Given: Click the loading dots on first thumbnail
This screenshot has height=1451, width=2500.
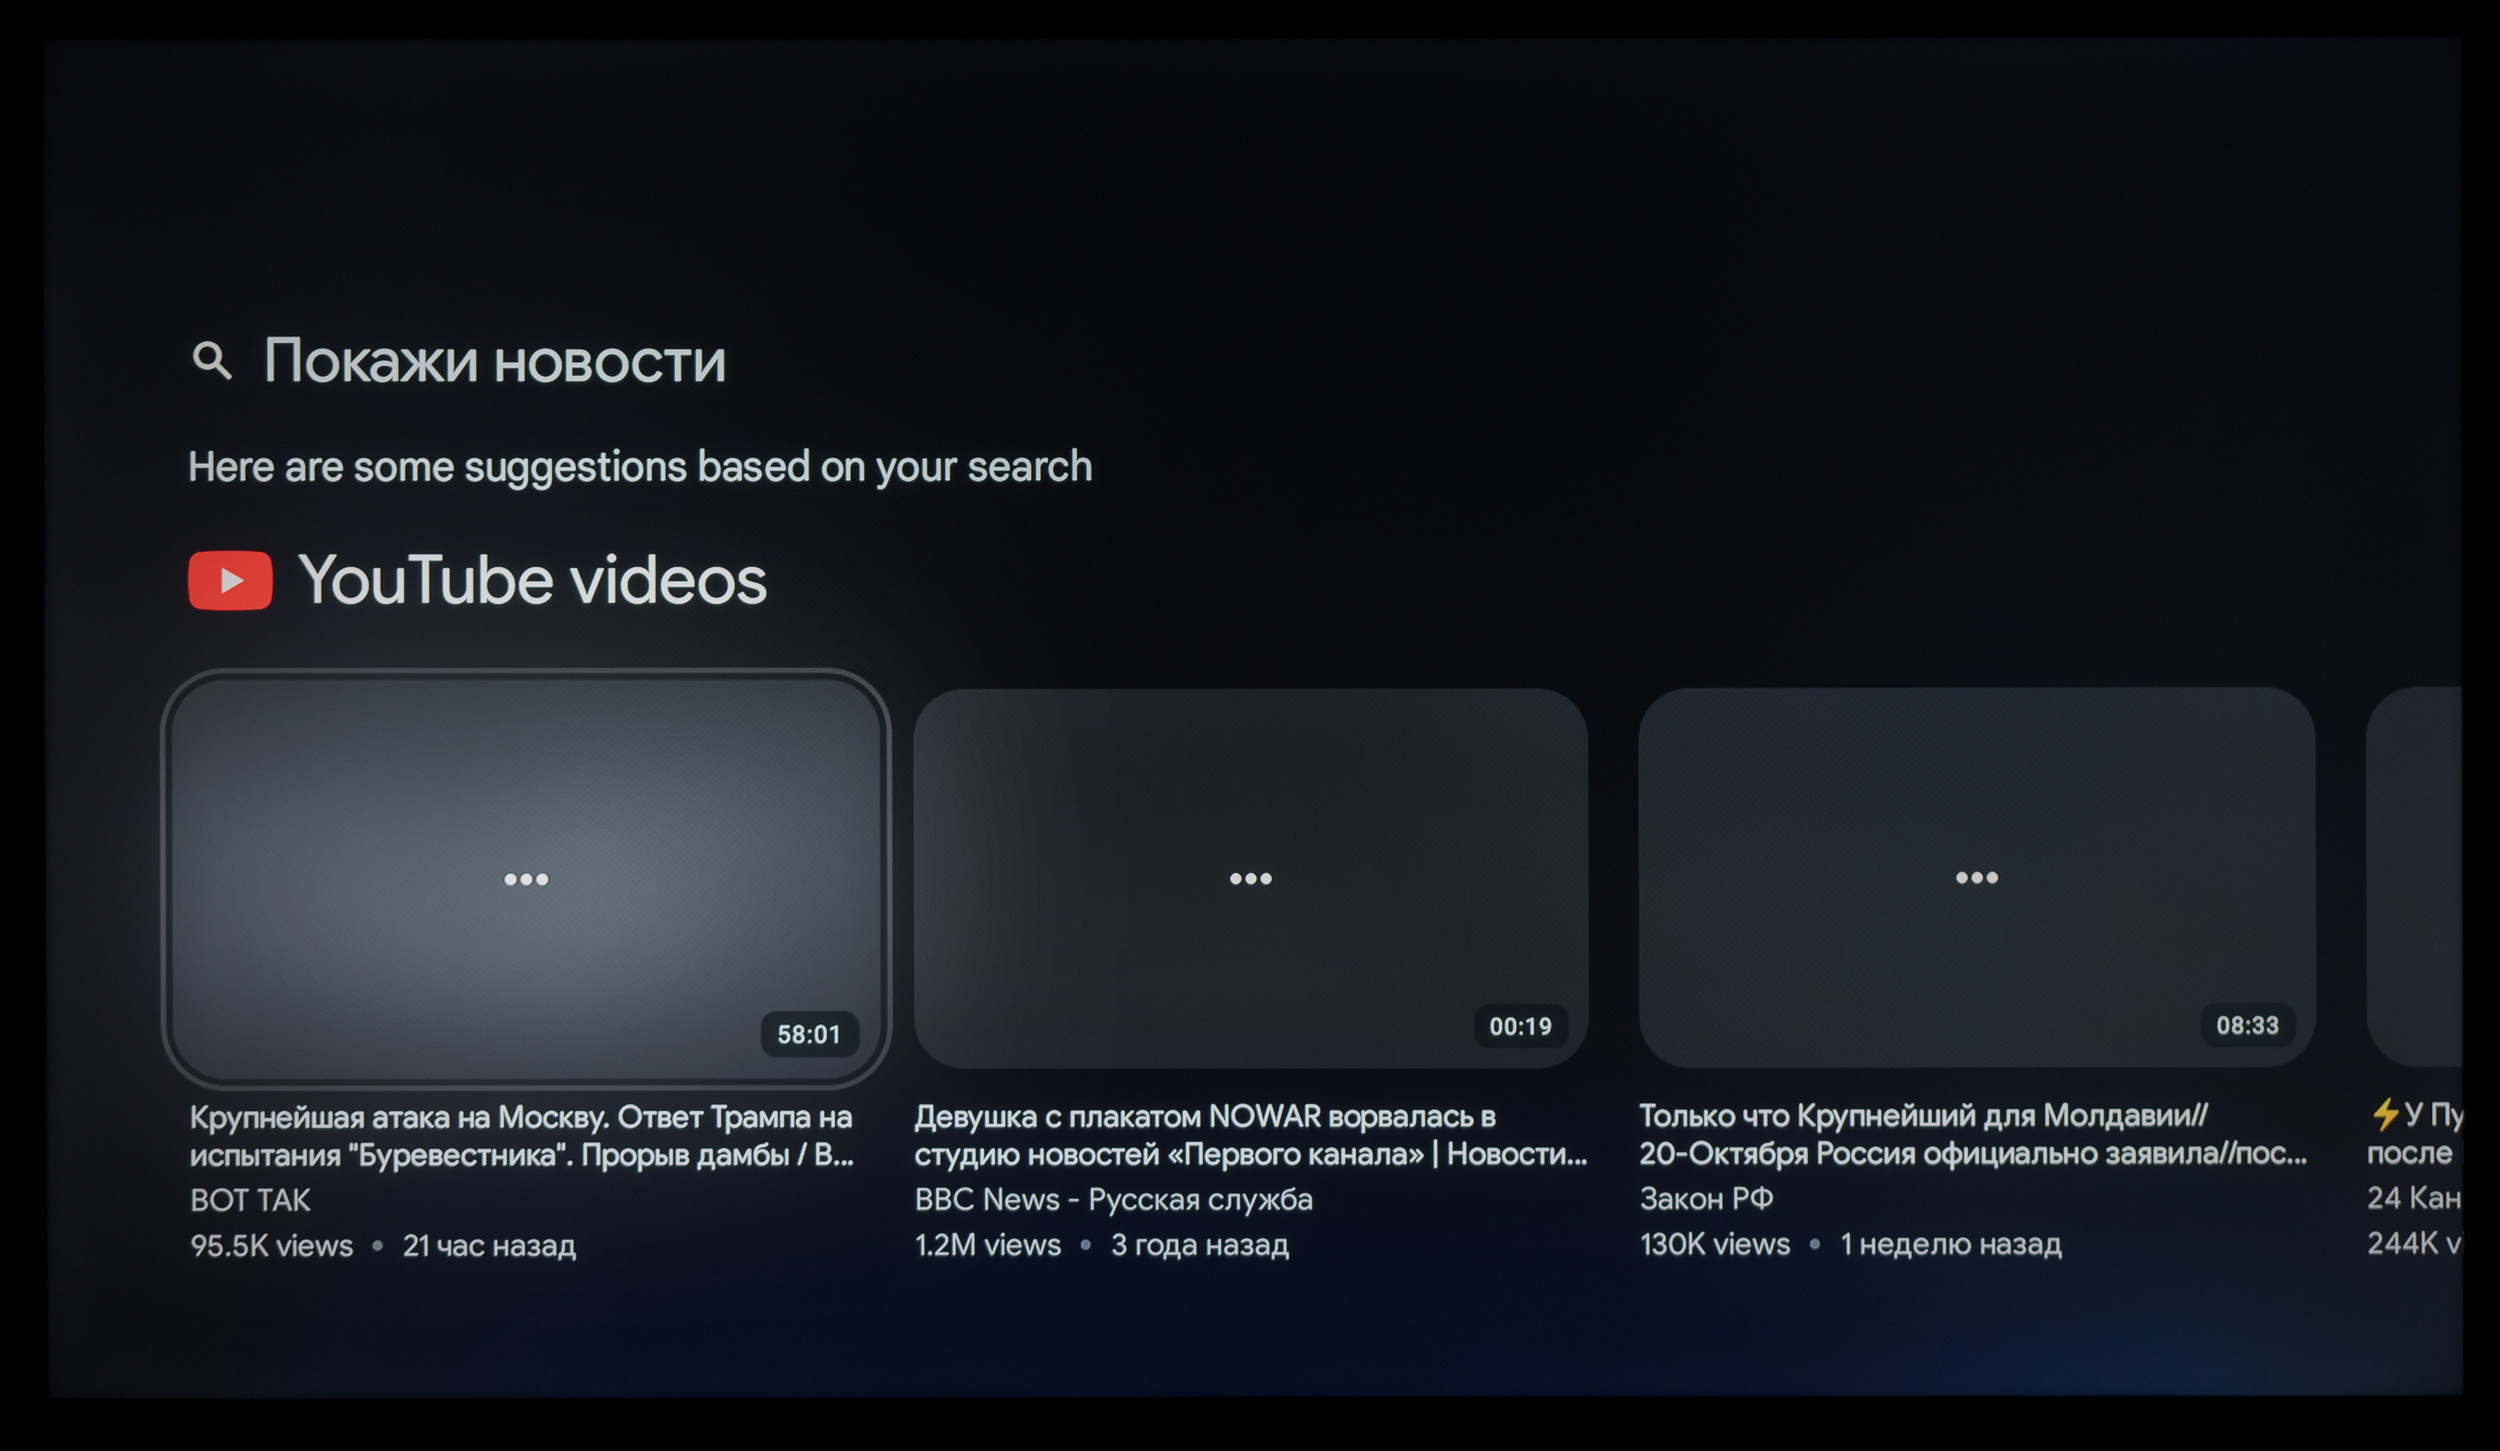Looking at the screenshot, I should (526, 879).
